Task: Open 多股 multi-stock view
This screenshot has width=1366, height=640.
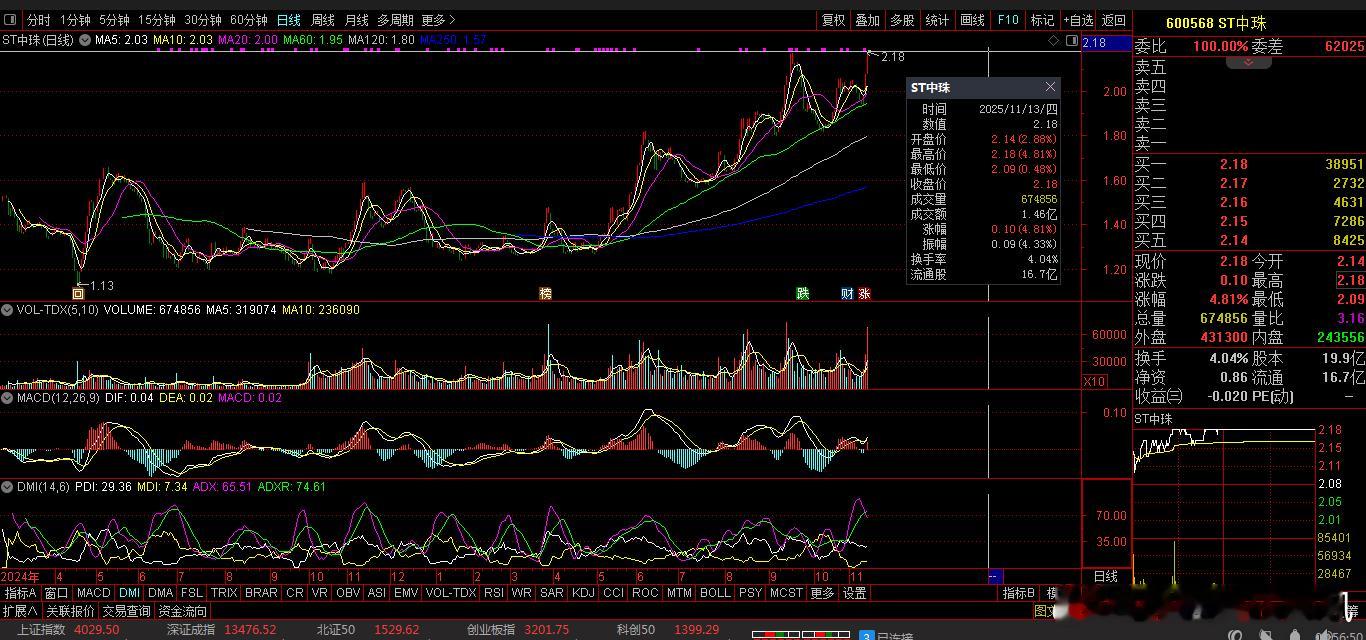Action: click(x=902, y=20)
